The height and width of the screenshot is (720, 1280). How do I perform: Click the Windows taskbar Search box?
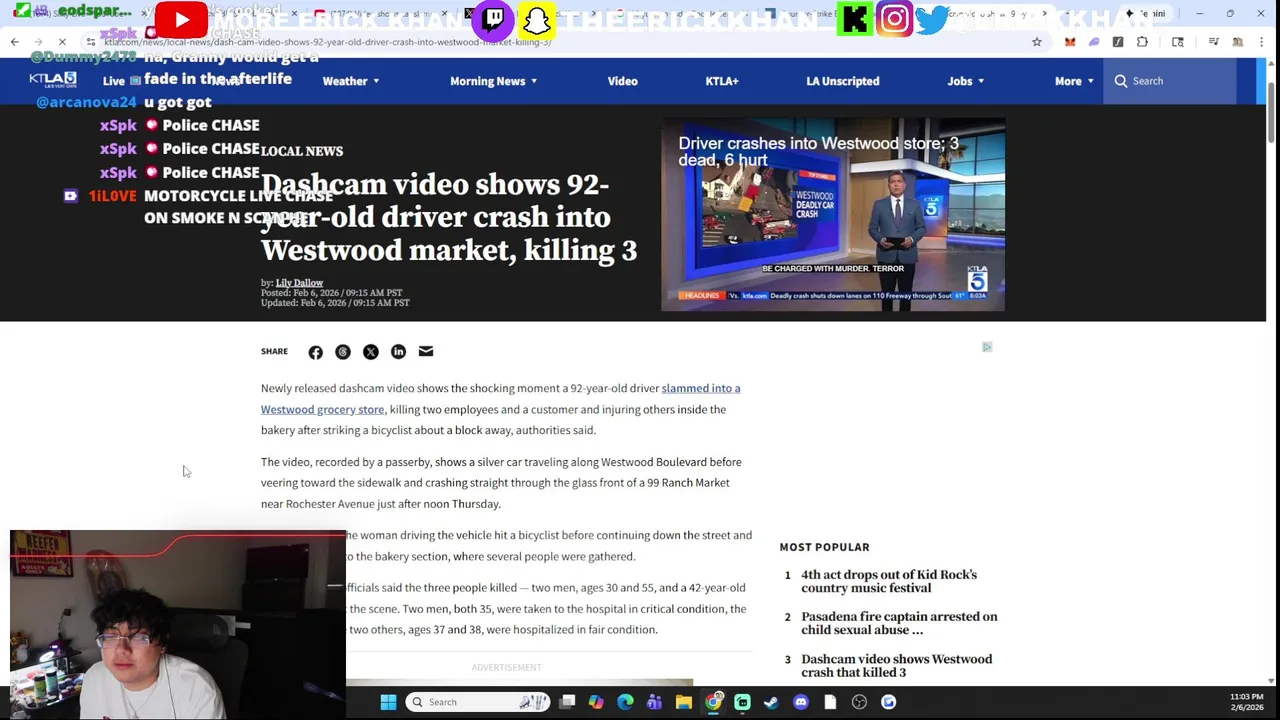pyautogui.click(x=478, y=702)
